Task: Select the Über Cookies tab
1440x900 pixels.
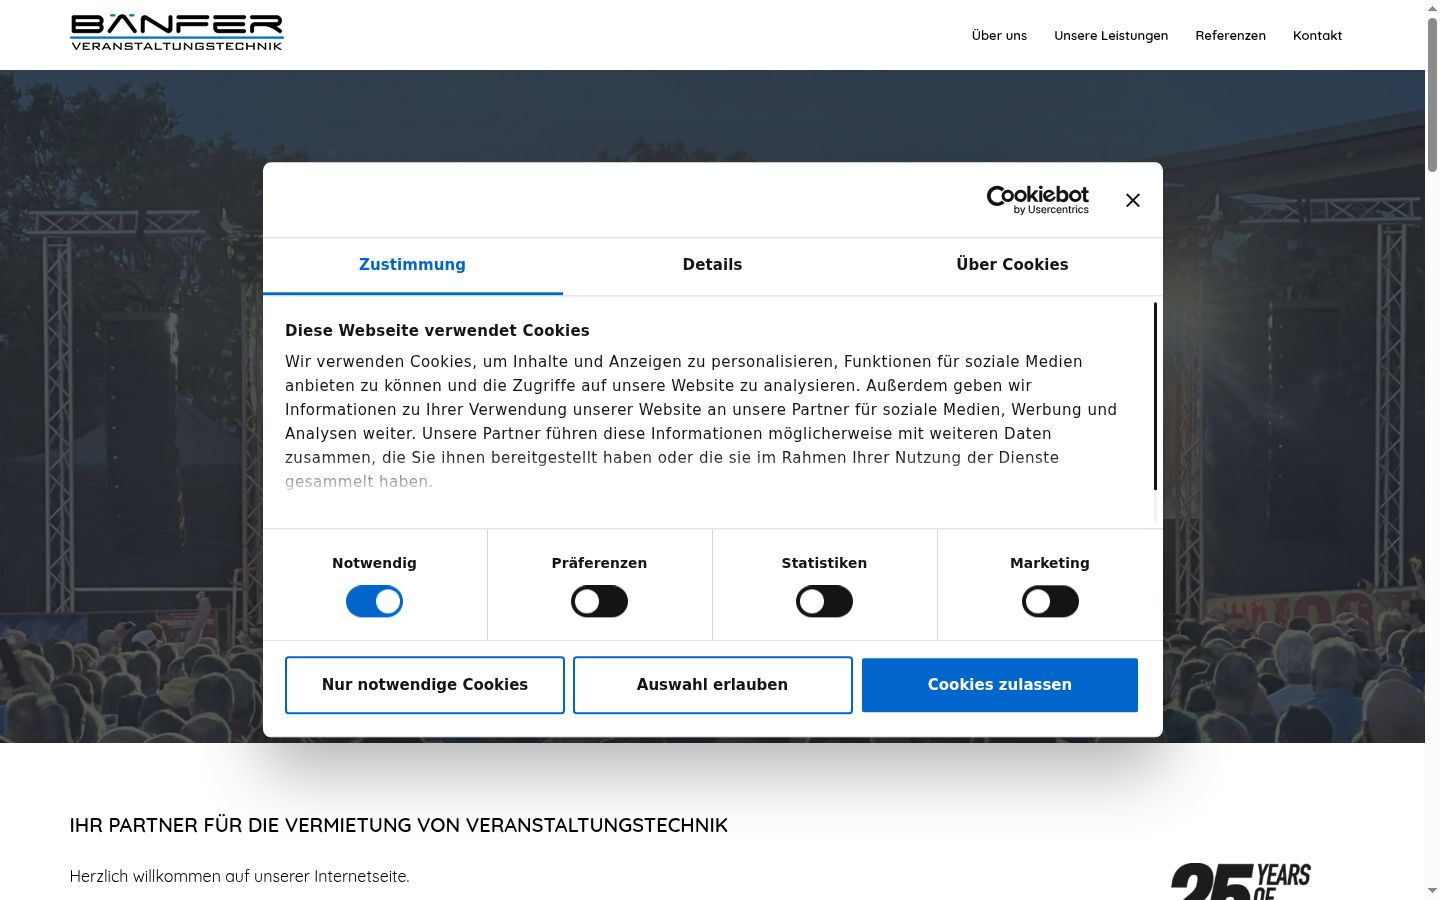Action: [1012, 265]
